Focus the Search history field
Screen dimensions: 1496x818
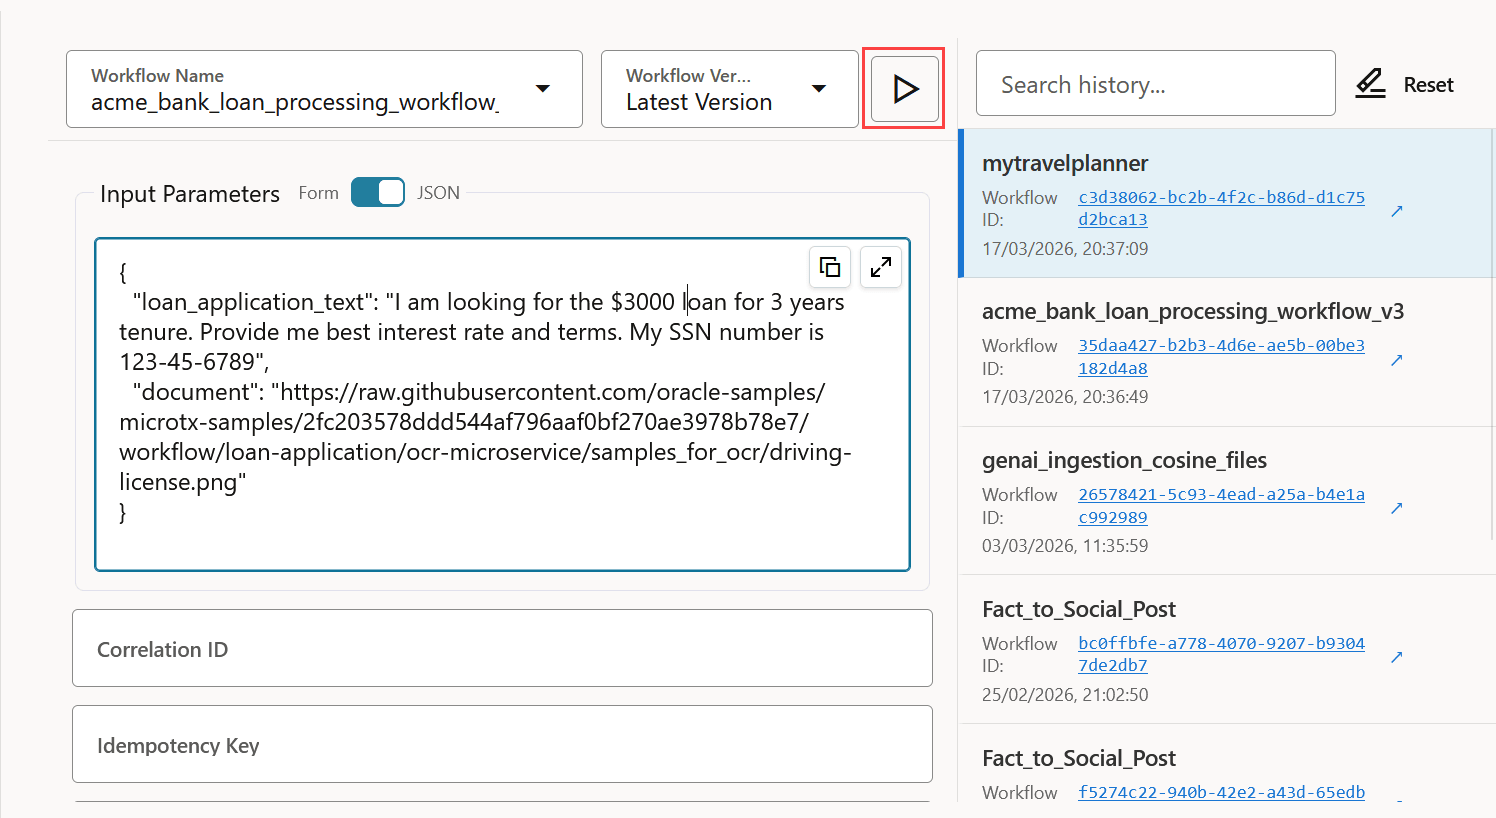coord(1156,84)
